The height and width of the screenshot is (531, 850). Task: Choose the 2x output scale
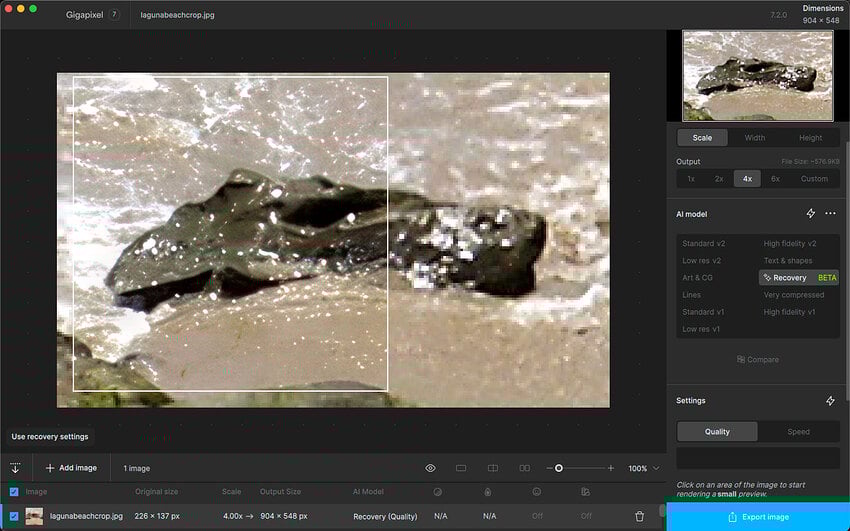[x=719, y=178]
